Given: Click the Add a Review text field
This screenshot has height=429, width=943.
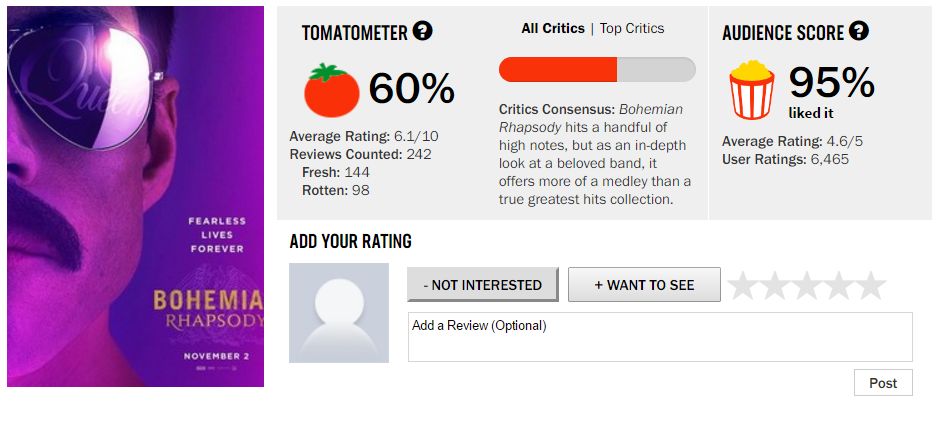Looking at the screenshot, I should (660, 337).
